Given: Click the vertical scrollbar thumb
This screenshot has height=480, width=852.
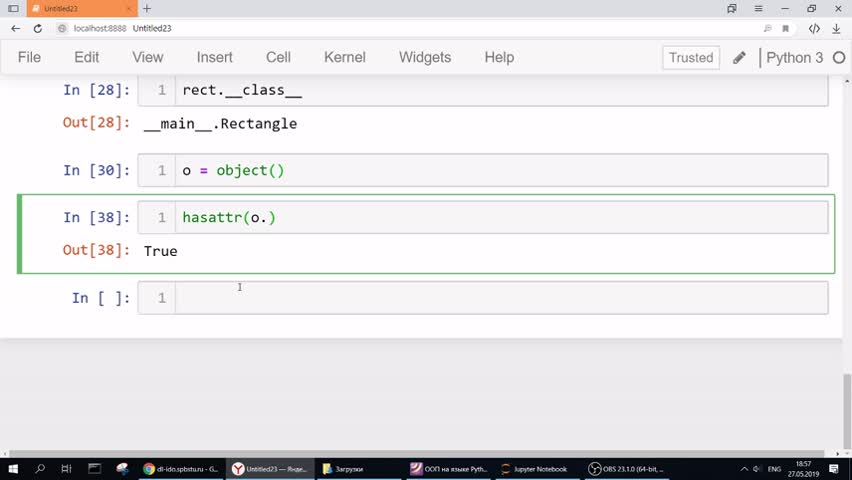Looking at the screenshot, I should click(x=847, y=412).
